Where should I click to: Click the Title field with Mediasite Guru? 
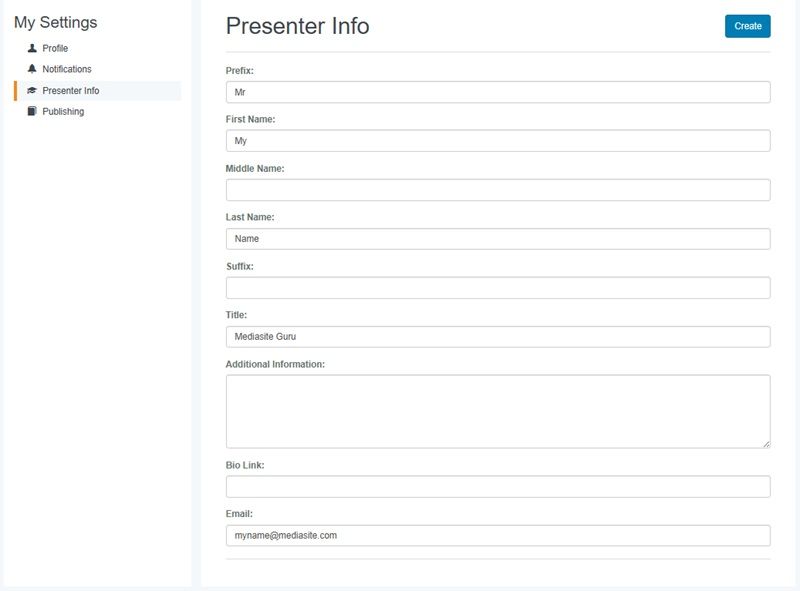click(498, 337)
